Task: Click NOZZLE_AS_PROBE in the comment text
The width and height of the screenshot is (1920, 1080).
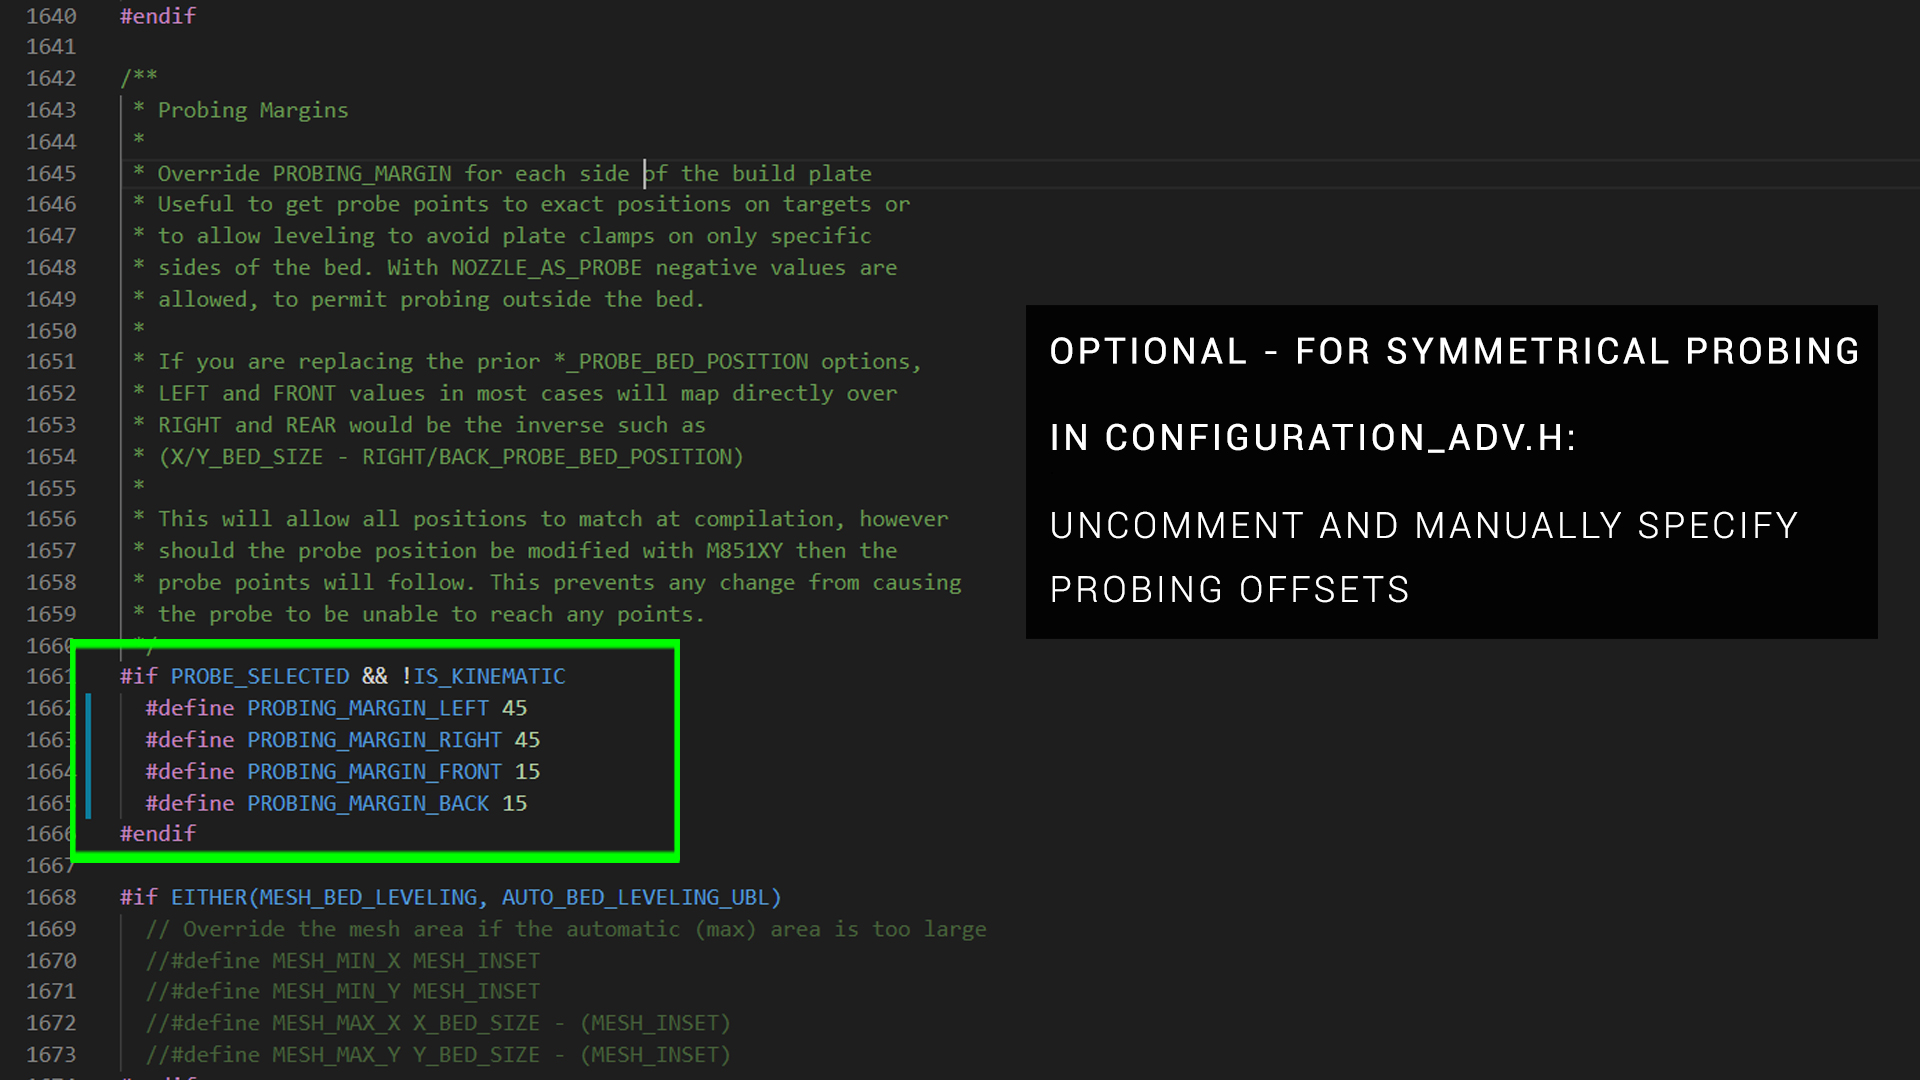Action: click(545, 268)
